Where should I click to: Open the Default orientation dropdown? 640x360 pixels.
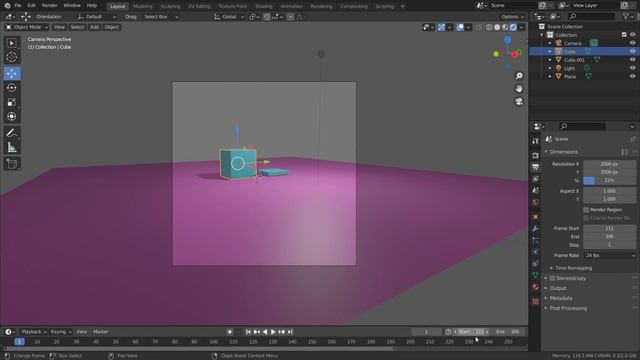coord(96,17)
